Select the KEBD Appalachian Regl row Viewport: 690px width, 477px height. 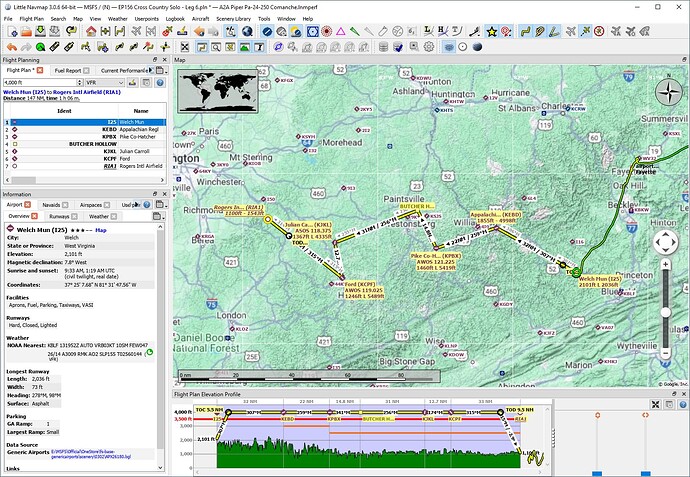coord(84,129)
